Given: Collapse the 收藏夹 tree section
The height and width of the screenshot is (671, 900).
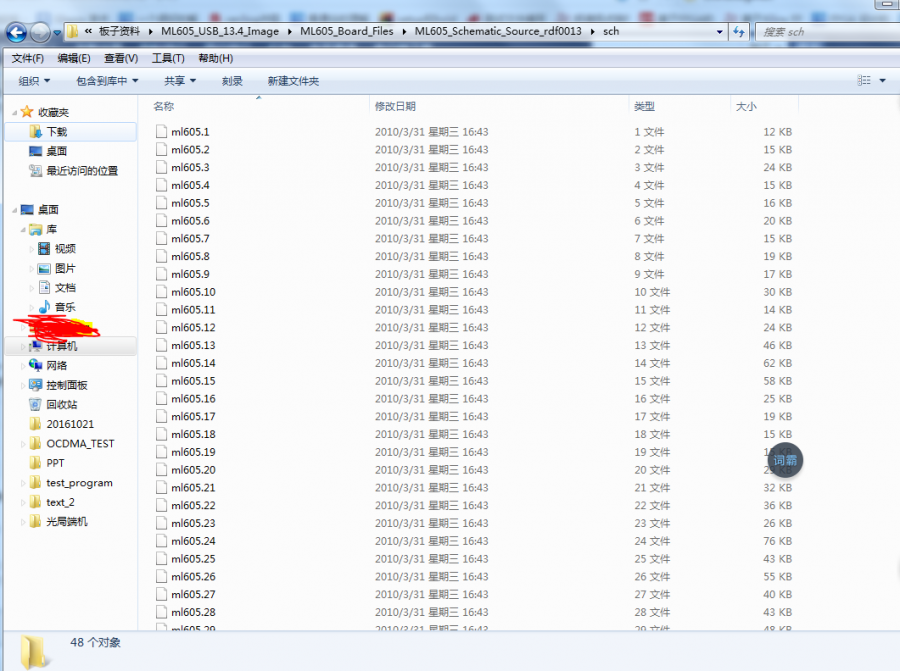Looking at the screenshot, I should (14, 113).
